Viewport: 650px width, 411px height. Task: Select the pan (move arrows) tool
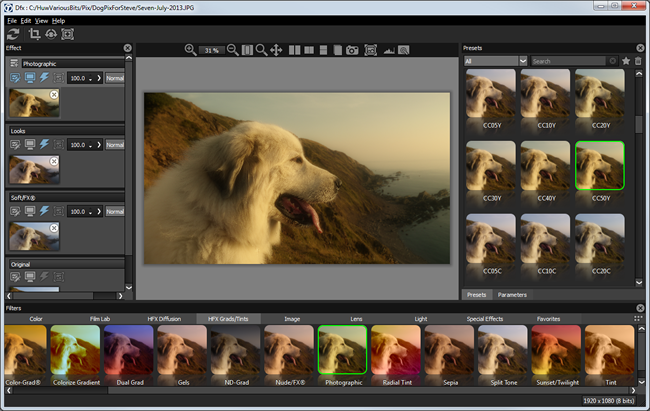coord(276,50)
